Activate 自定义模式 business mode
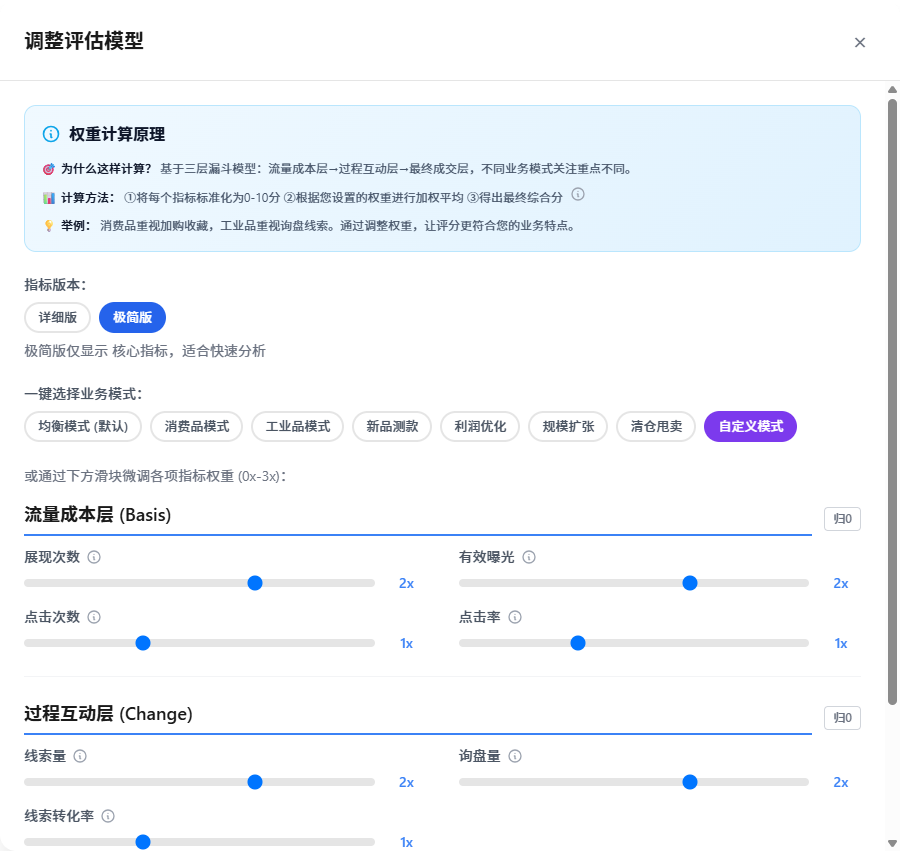This screenshot has height=851, width=900. [750, 426]
